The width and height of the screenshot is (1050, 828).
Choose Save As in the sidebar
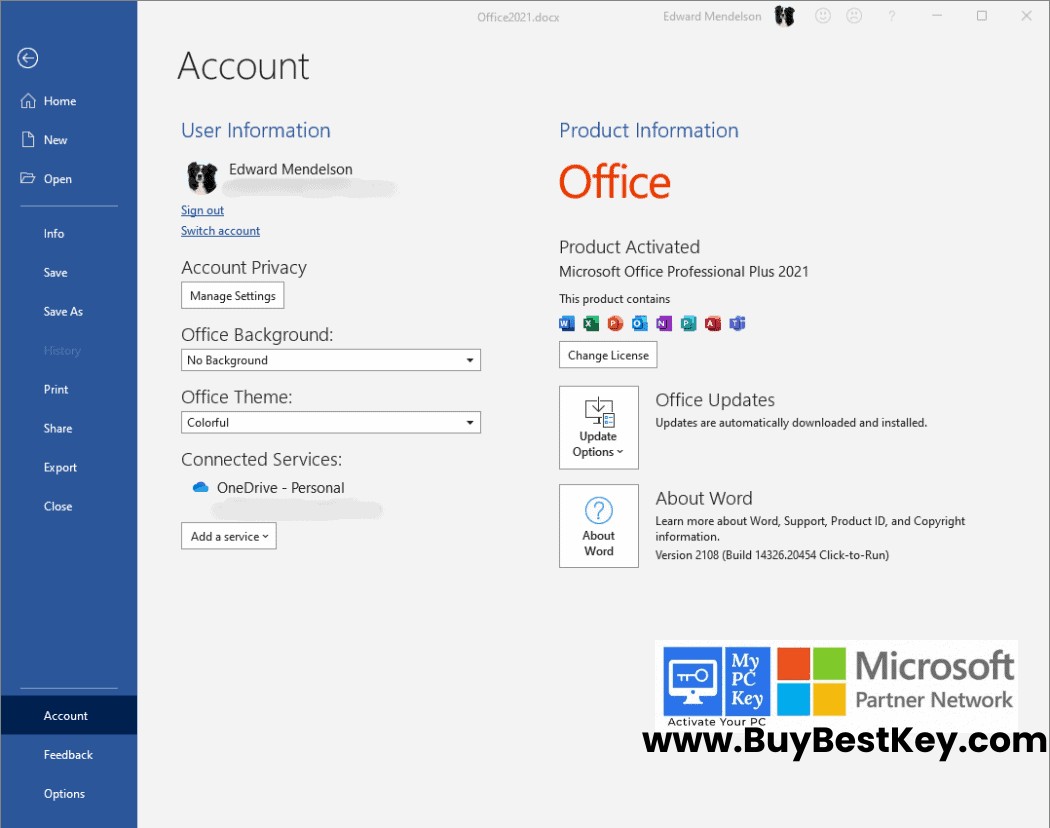pyautogui.click(x=63, y=312)
